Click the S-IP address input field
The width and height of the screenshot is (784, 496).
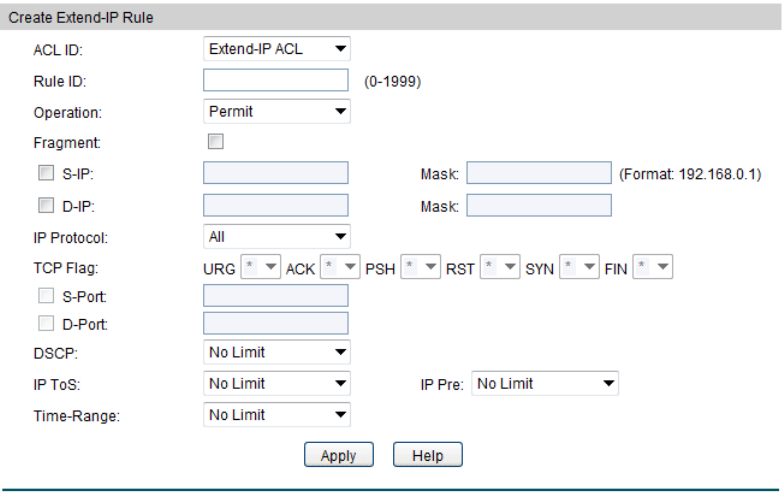(276, 173)
